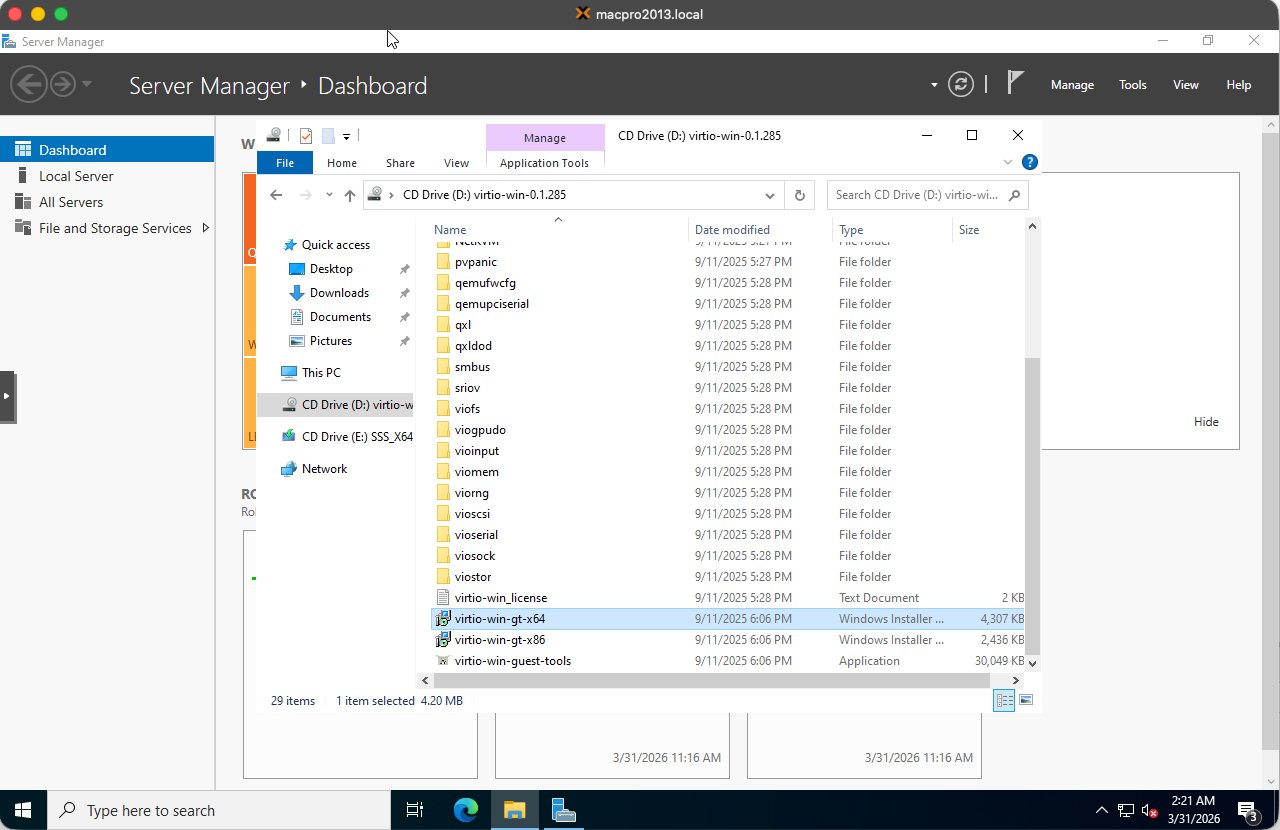Screen dimensions: 1280x830
Task: Open the Refresh icon in Server Manager
Action: coord(961,84)
